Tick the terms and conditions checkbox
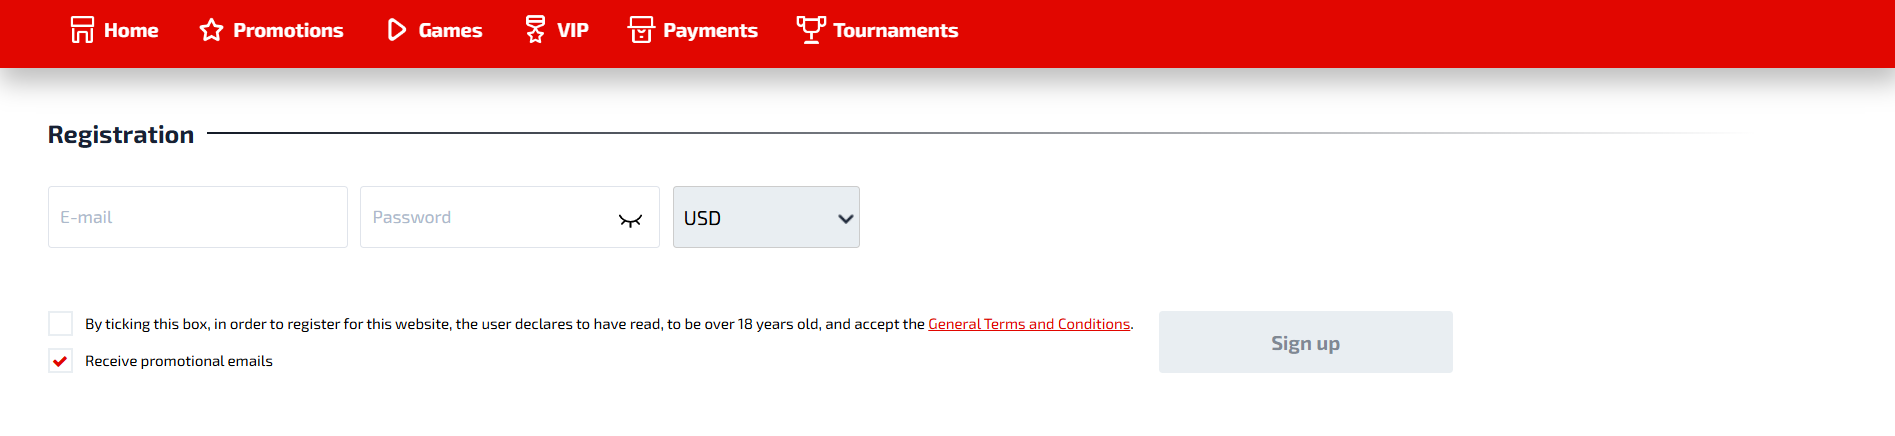Screen dimensions: 1895x436 click(x=61, y=324)
